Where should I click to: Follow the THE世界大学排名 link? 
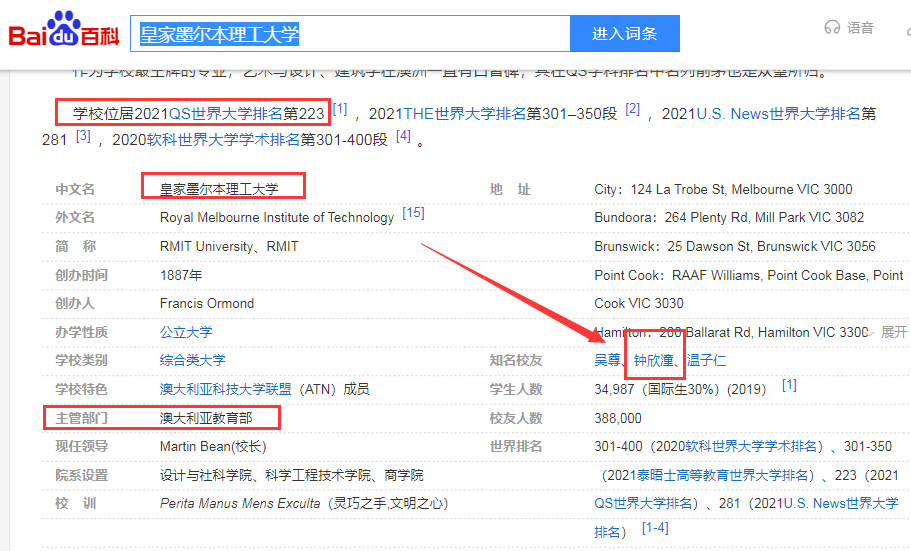click(465, 113)
